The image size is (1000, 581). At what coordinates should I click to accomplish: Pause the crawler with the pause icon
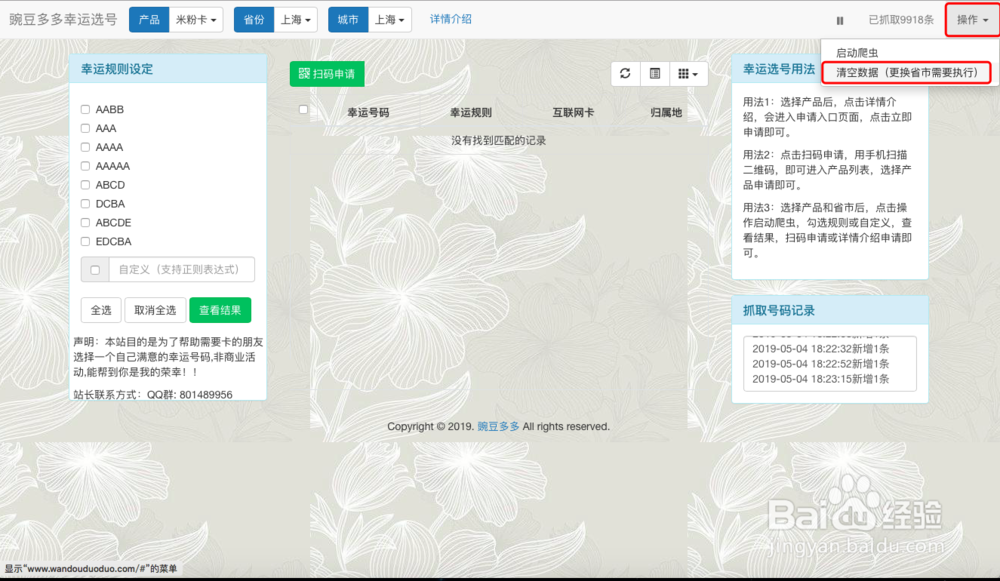[x=840, y=19]
